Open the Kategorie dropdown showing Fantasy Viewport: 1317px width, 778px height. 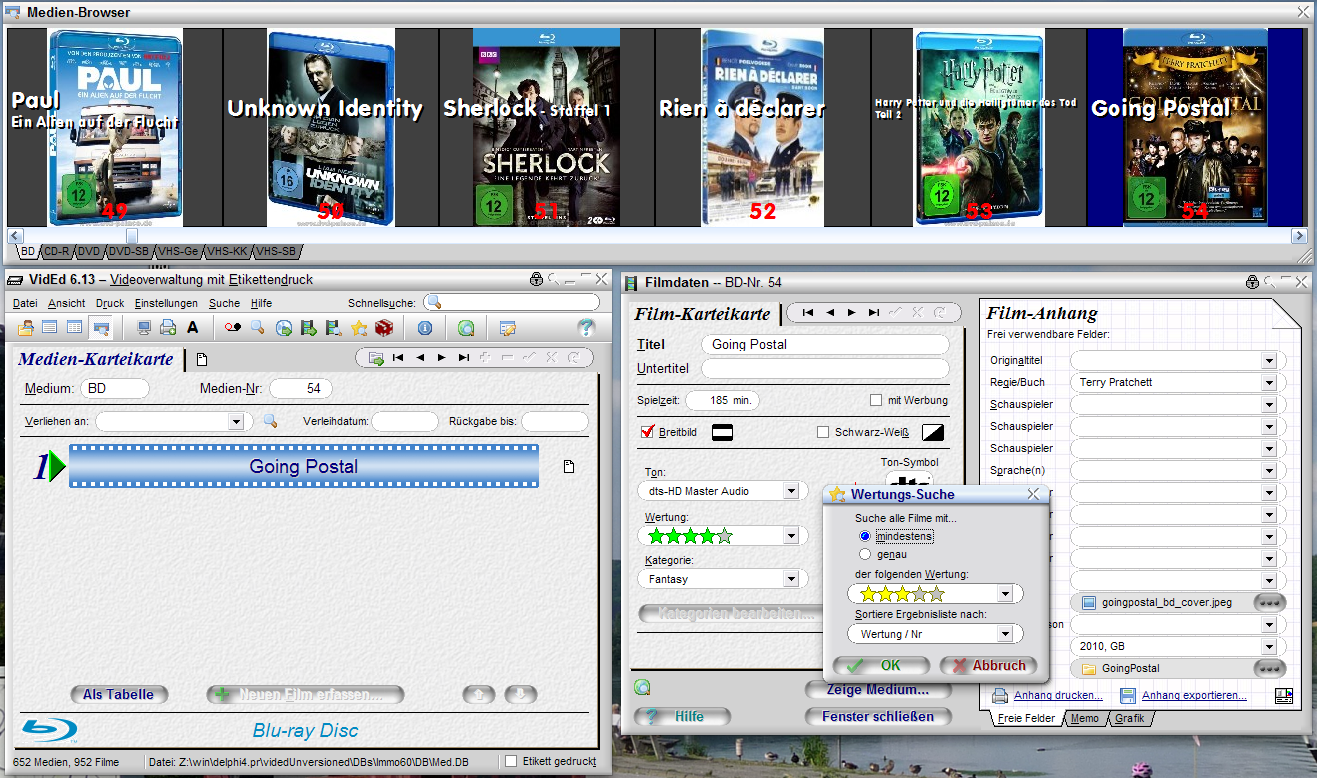click(x=791, y=578)
